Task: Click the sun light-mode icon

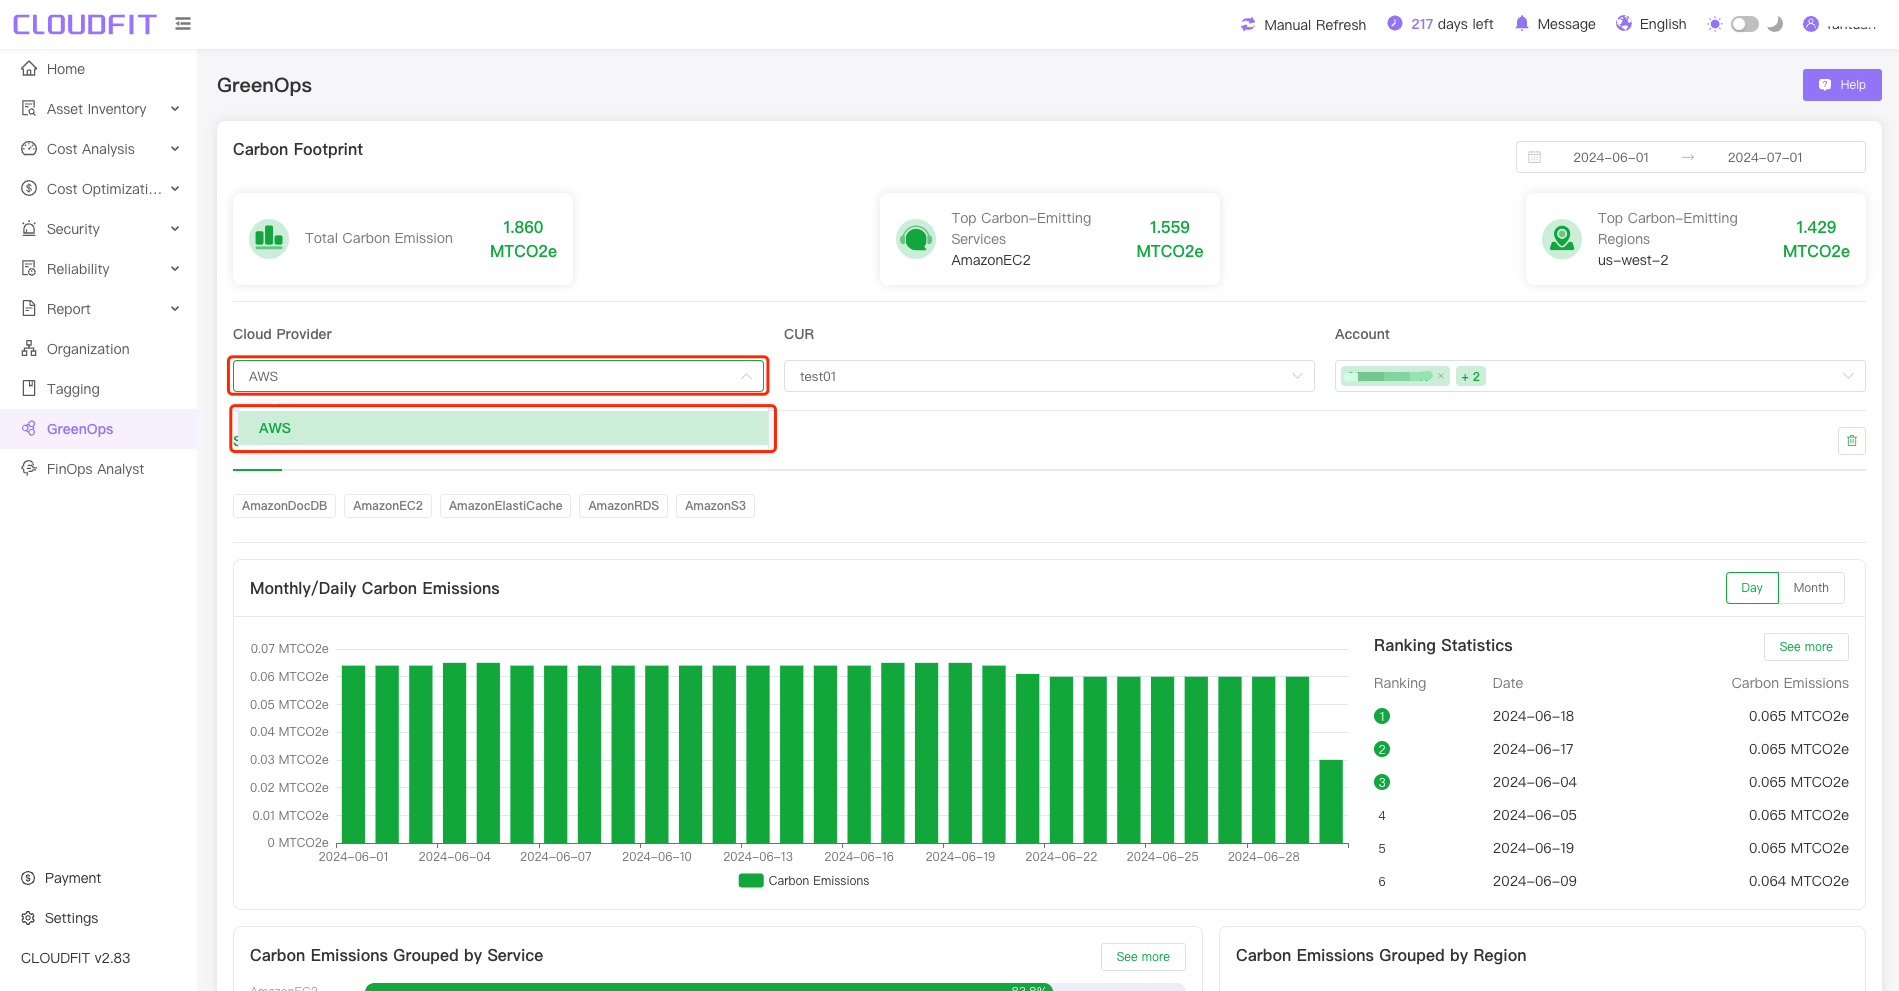Action: (x=1714, y=24)
